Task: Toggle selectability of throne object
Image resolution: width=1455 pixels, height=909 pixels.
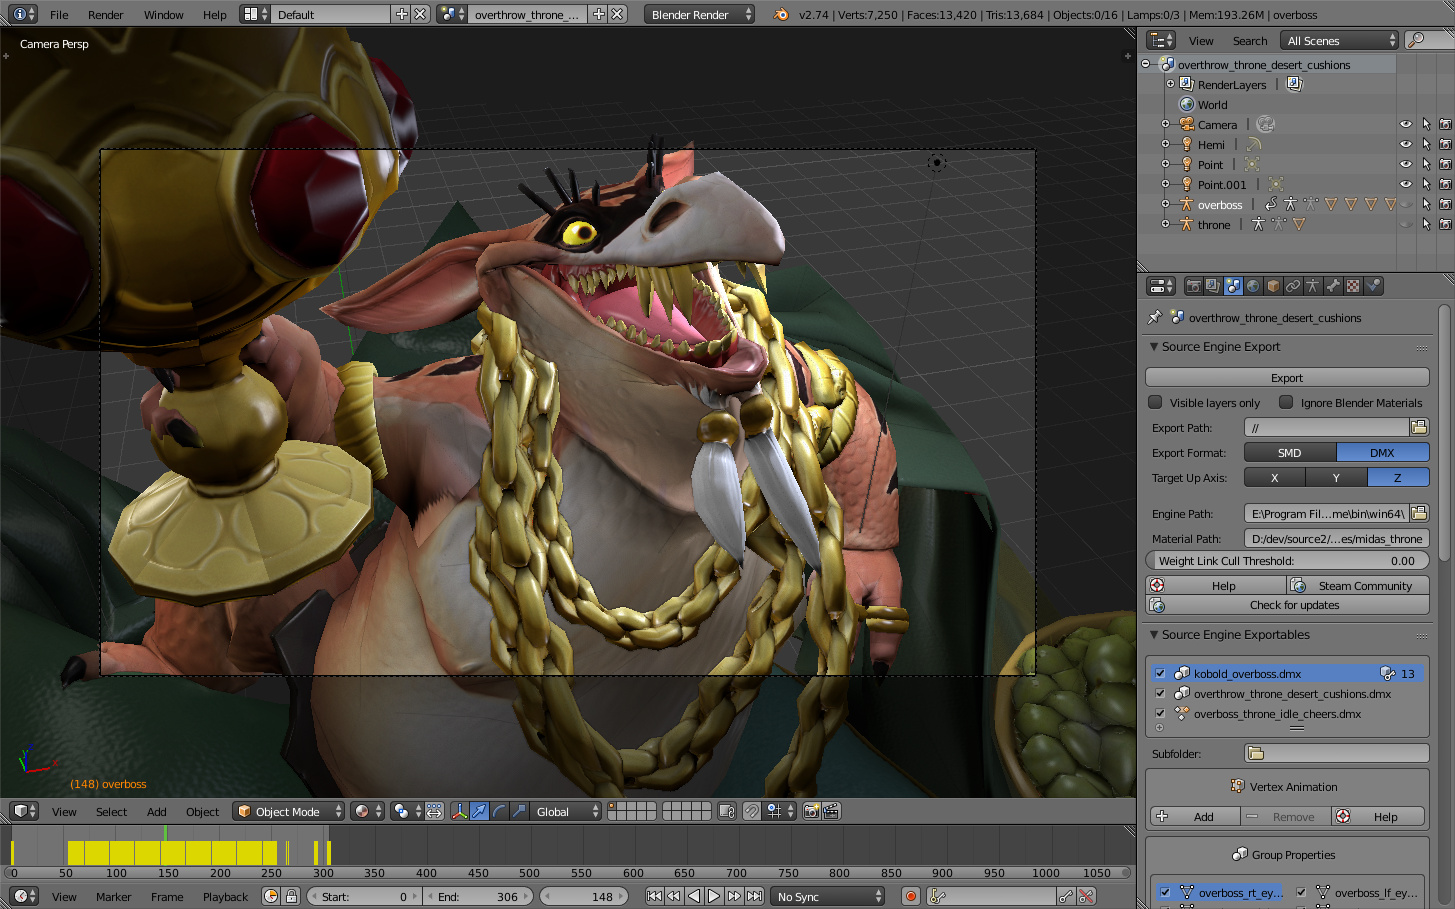Action: click(x=1426, y=224)
